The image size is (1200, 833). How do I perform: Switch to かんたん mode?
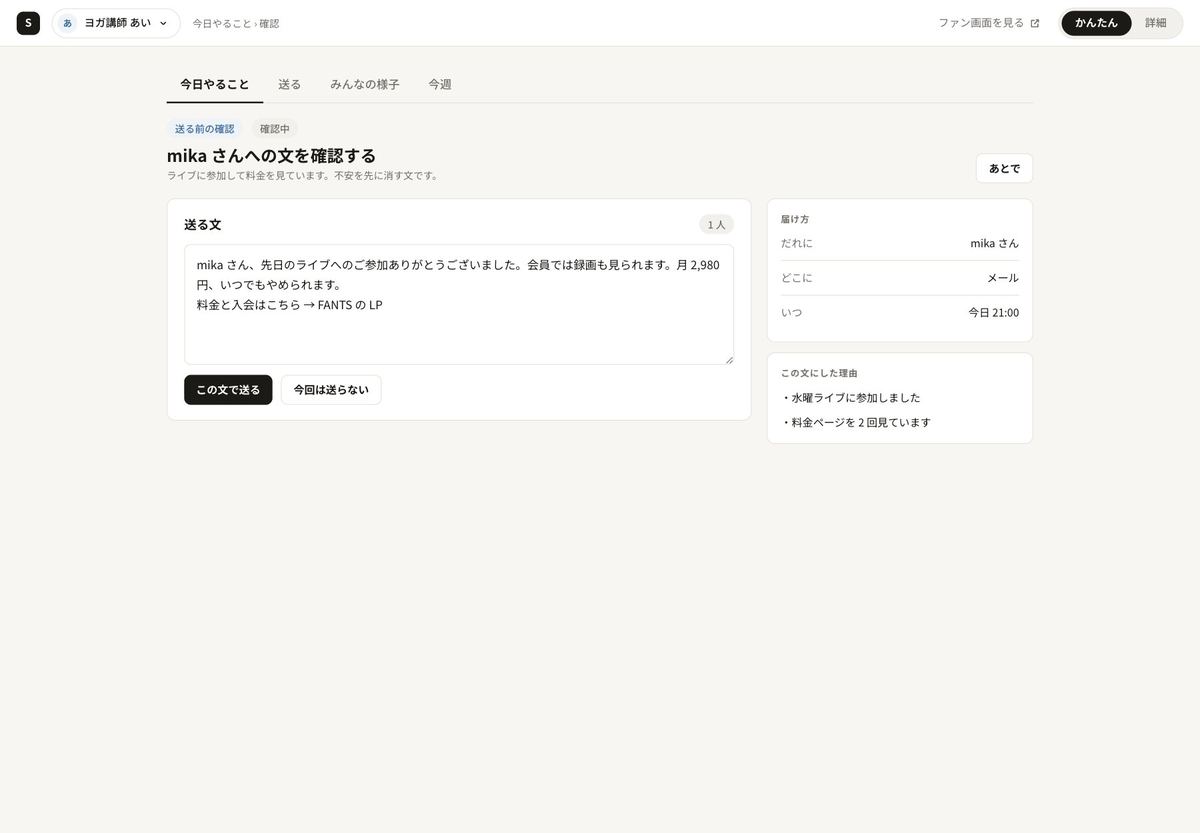pos(1096,23)
